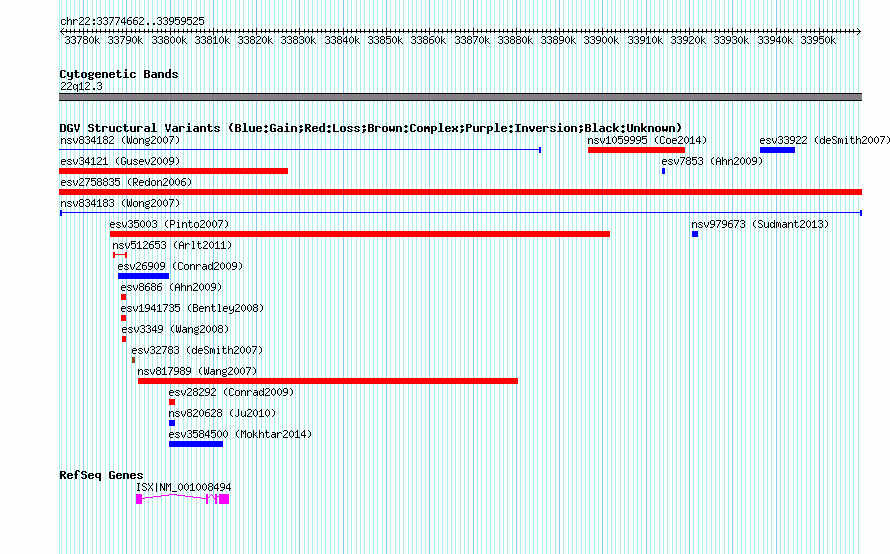Click the nsv1059995 (Coe2014) red bar
Viewport: 890px width, 554px height.
pyautogui.click(x=636, y=150)
